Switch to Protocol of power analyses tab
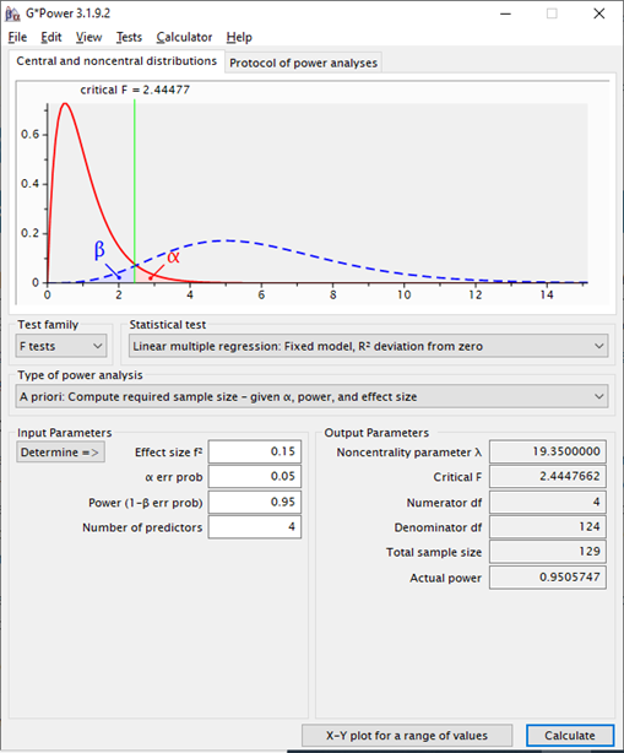Screen dimensions: 625x756 (303, 63)
